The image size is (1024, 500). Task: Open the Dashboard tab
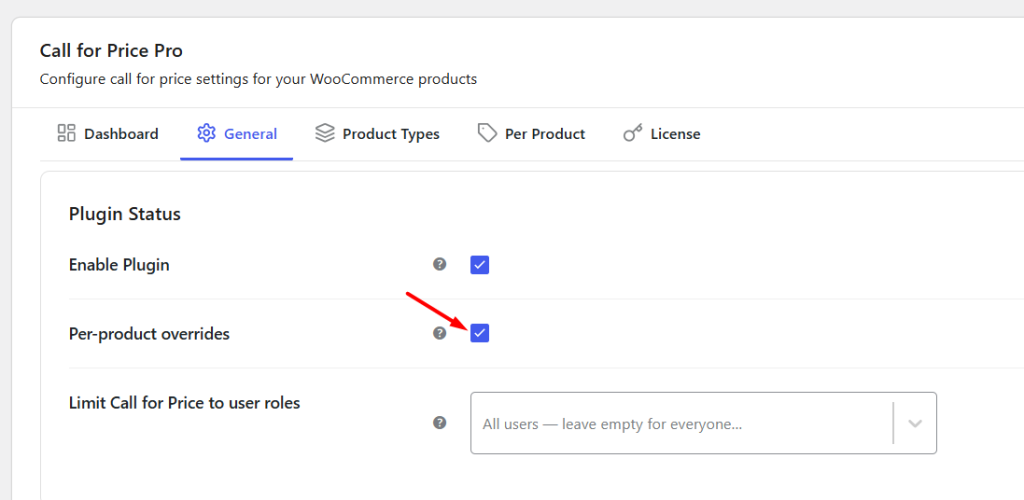[108, 134]
